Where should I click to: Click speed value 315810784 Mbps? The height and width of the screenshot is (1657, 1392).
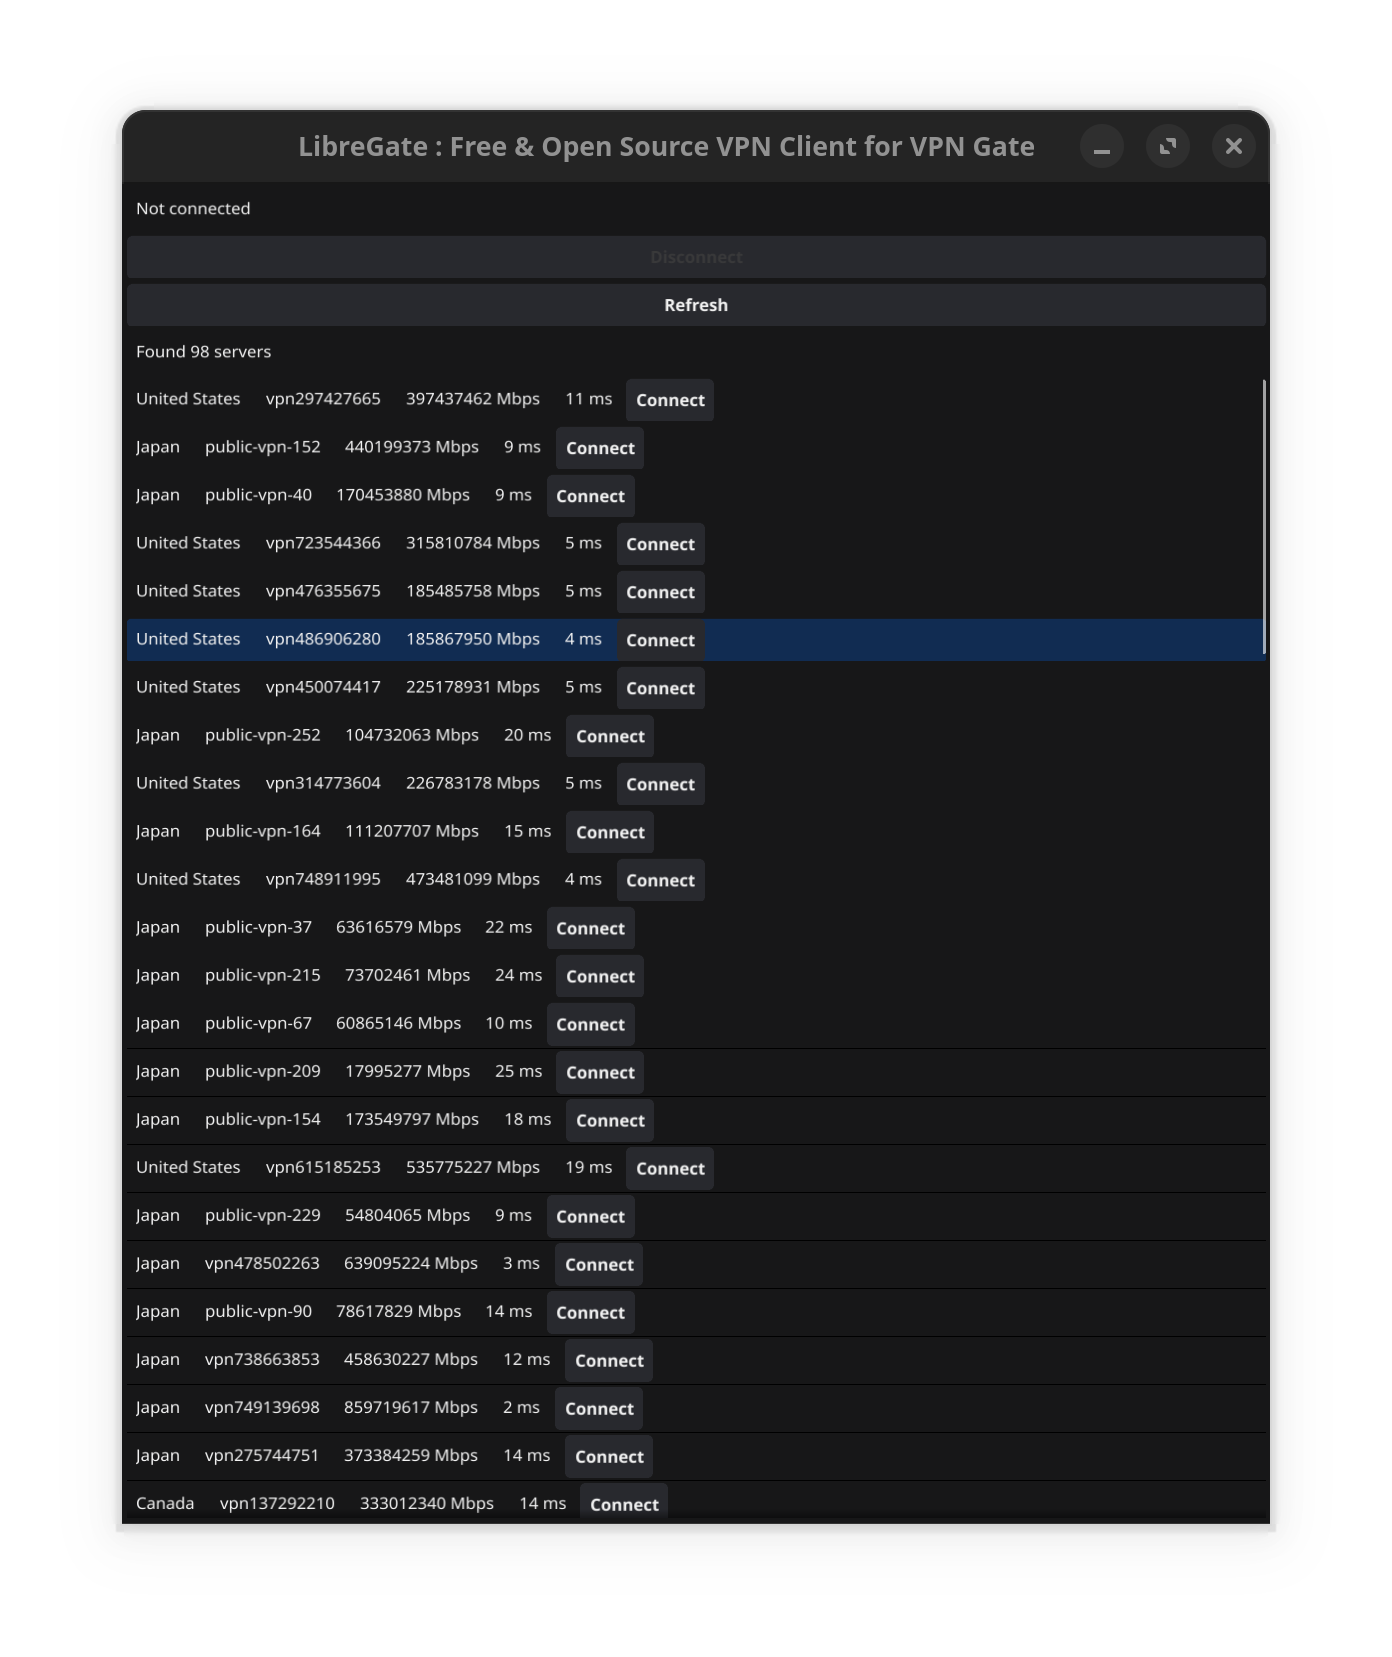(x=473, y=543)
